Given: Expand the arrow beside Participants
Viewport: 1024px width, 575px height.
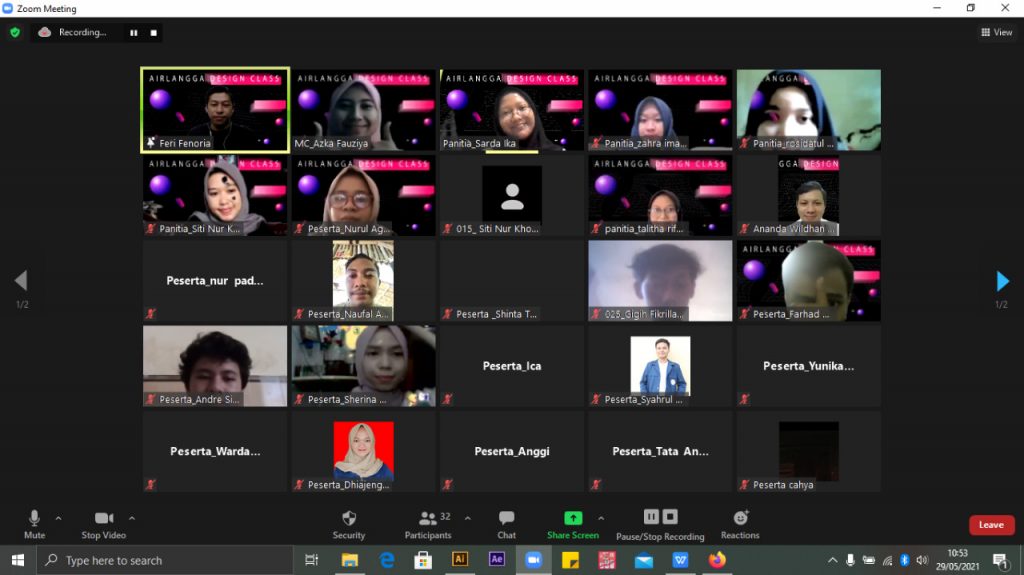Looking at the screenshot, I should tap(467, 518).
